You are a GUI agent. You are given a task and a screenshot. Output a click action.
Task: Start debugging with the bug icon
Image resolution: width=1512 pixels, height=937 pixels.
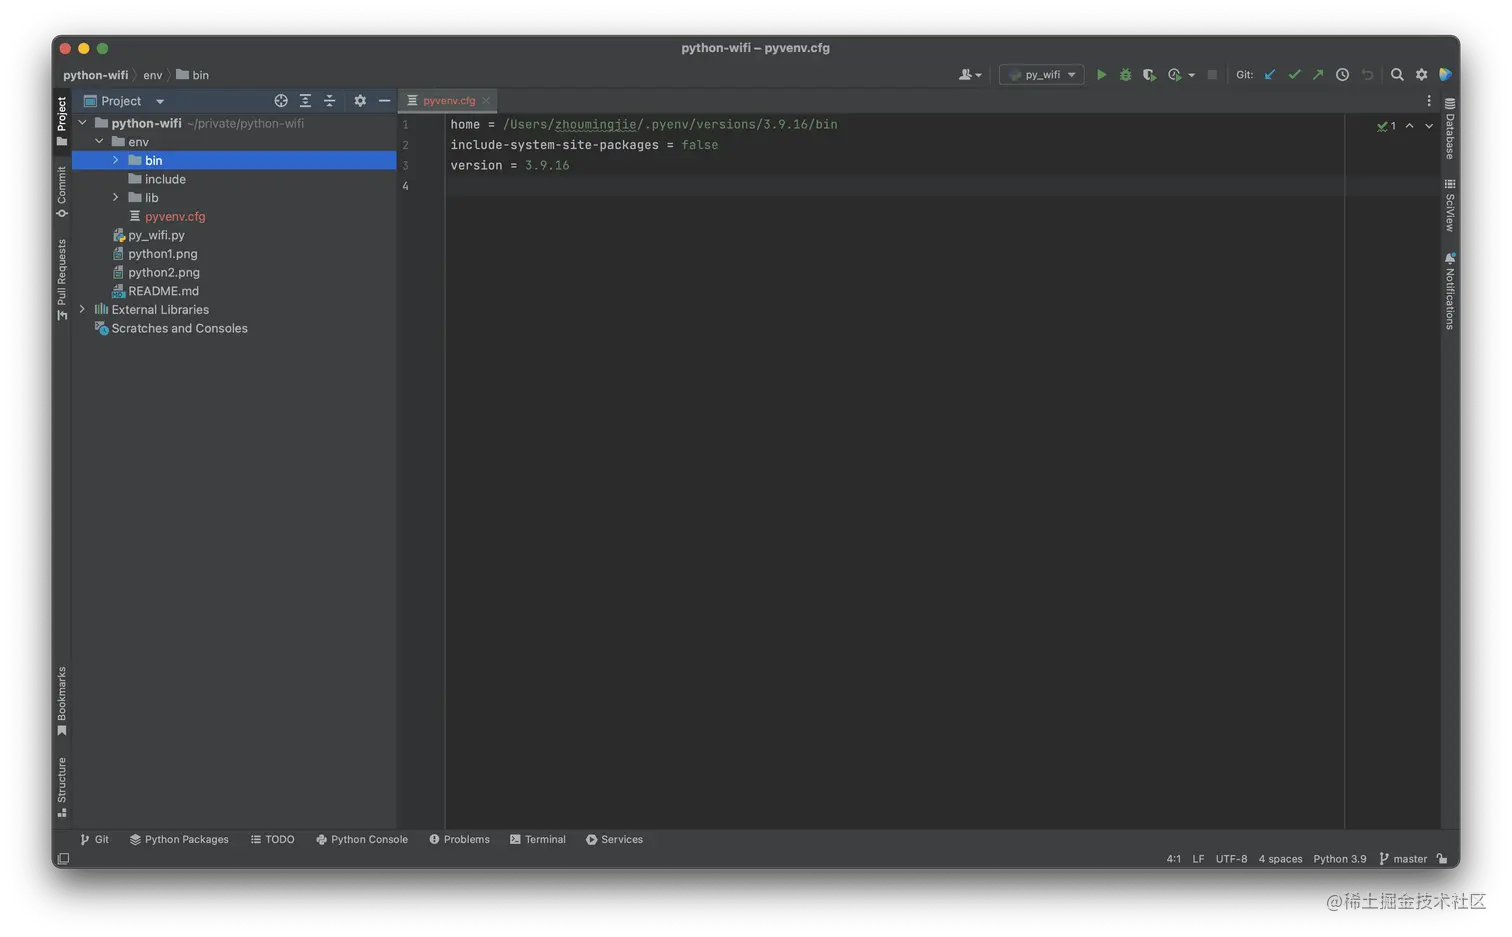click(1125, 75)
